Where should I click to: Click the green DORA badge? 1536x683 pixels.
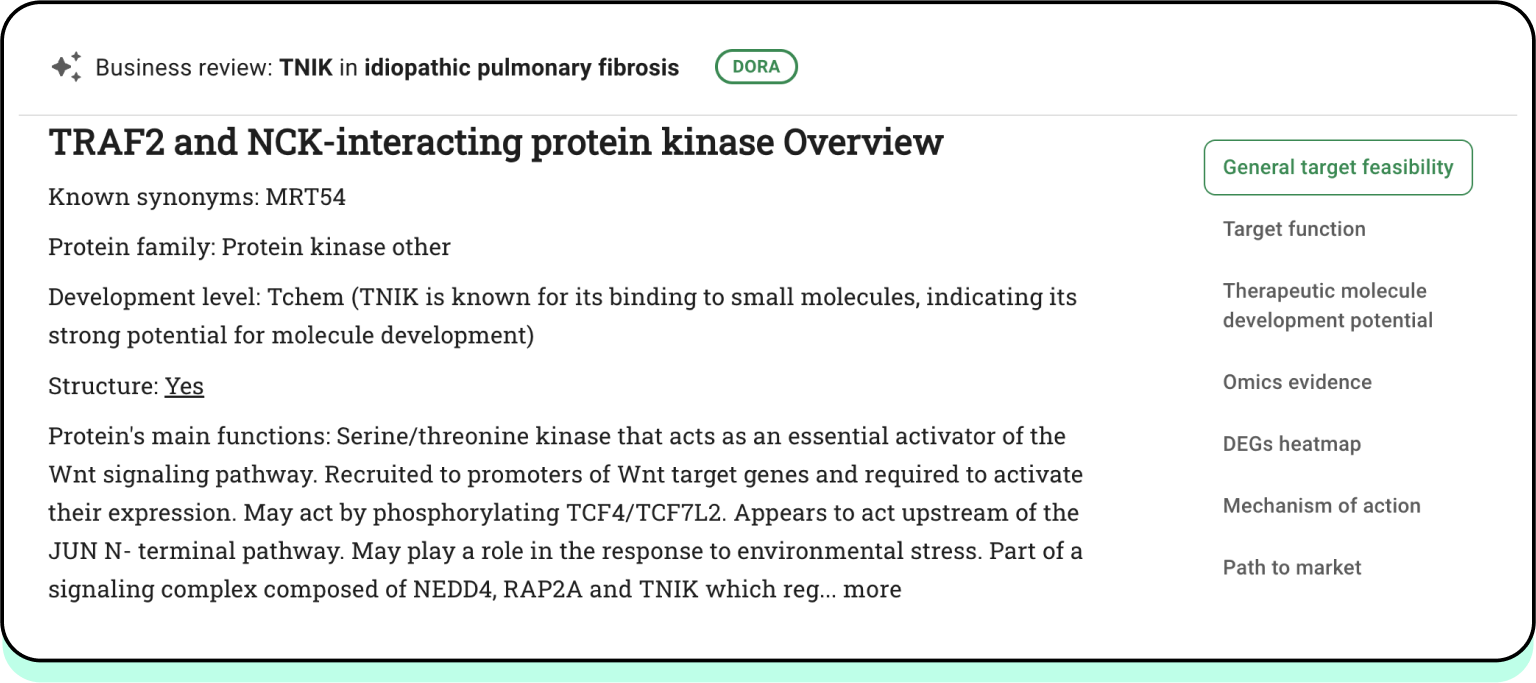756,67
